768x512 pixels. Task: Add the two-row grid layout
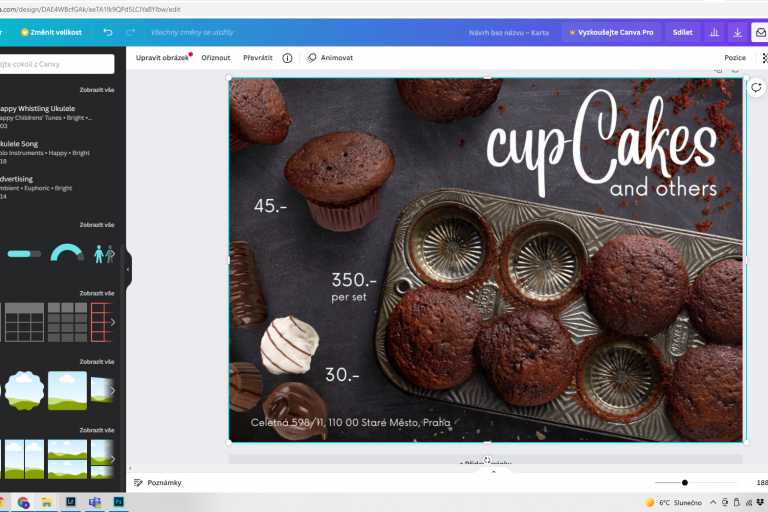(68, 459)
